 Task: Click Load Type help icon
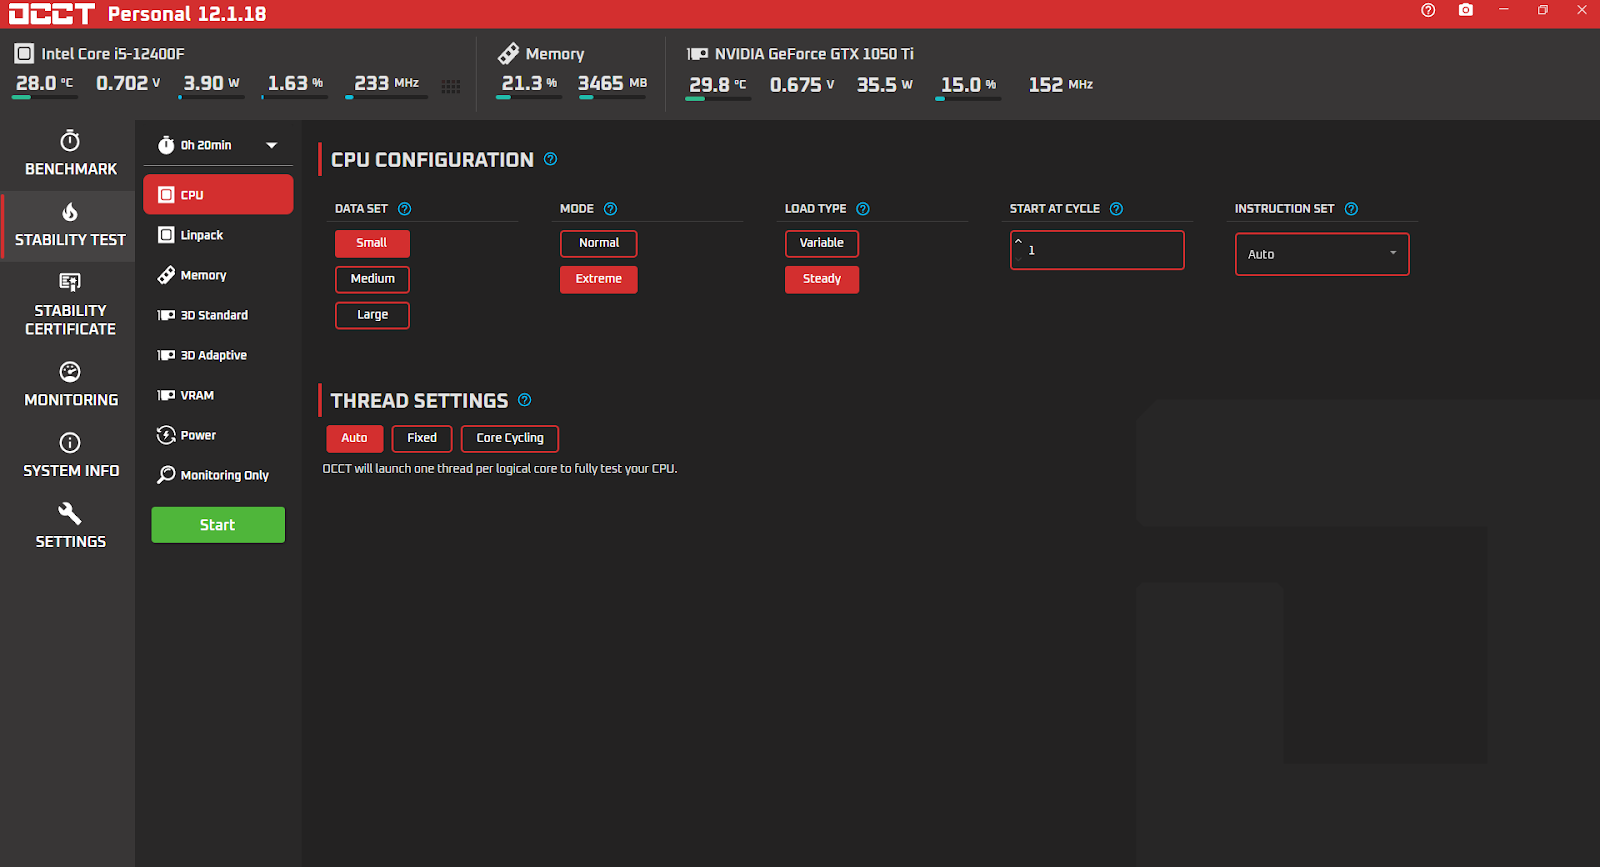click(x=863, y=209)
